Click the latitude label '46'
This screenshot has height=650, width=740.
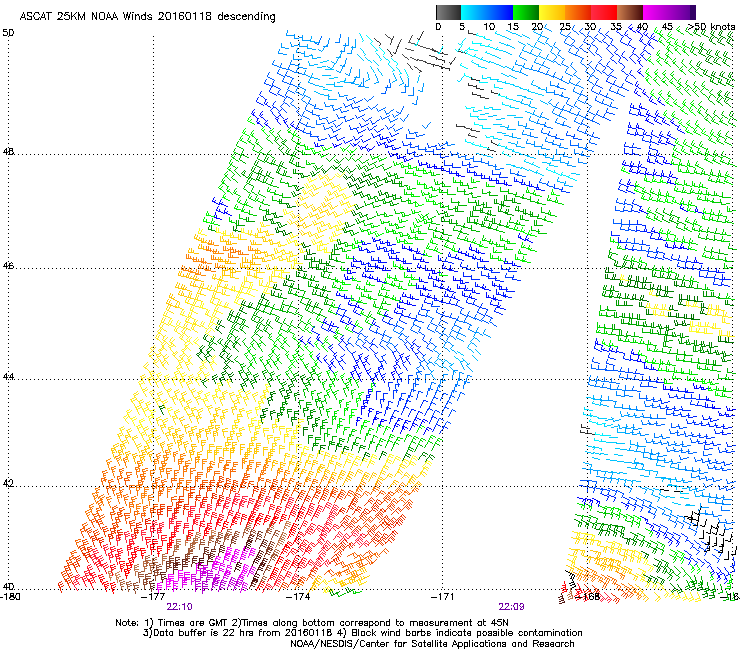pos(8,266)
